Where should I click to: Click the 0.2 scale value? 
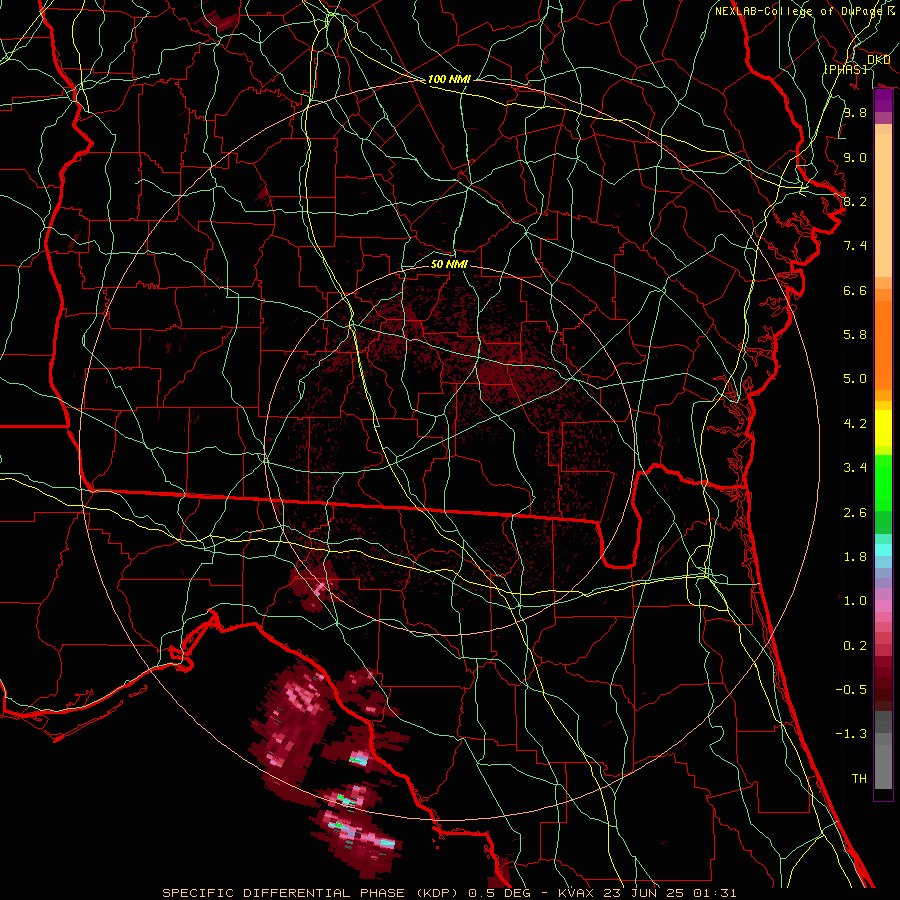[x=855, y=646]
